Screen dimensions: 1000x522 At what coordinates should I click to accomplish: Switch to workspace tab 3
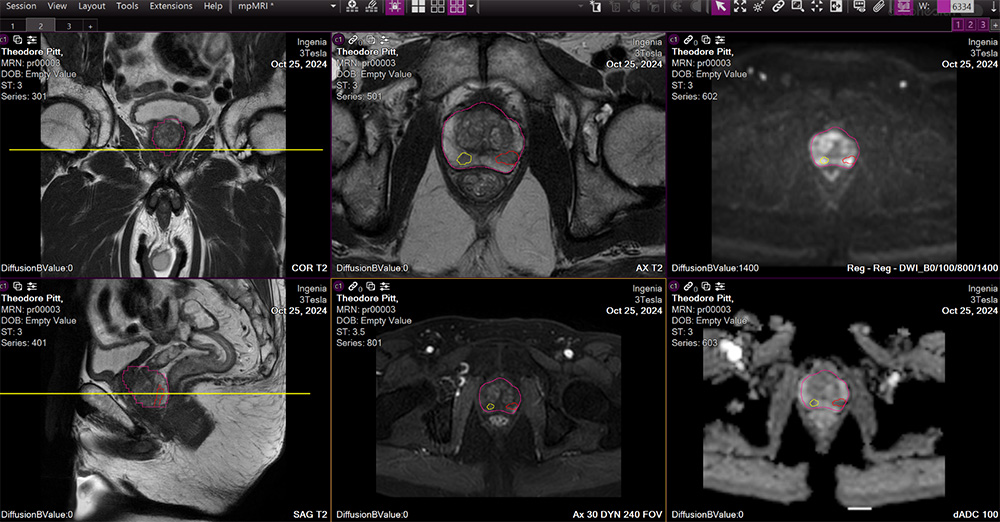[68, 24]
